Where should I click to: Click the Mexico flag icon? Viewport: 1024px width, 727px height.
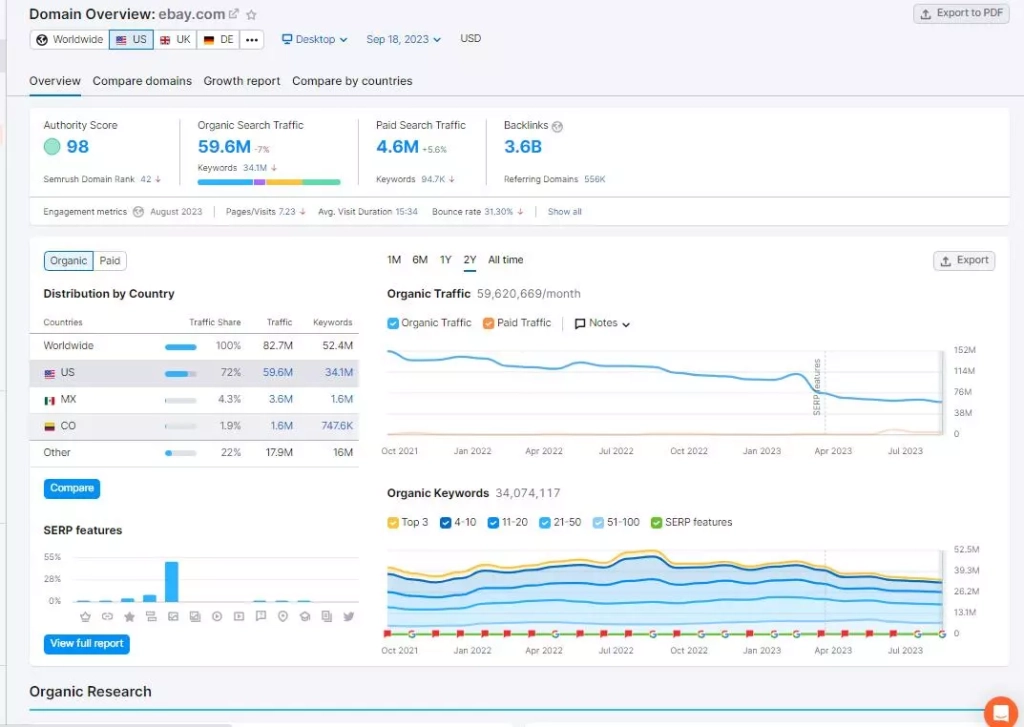pyautogui.click(x=50, y=400)
